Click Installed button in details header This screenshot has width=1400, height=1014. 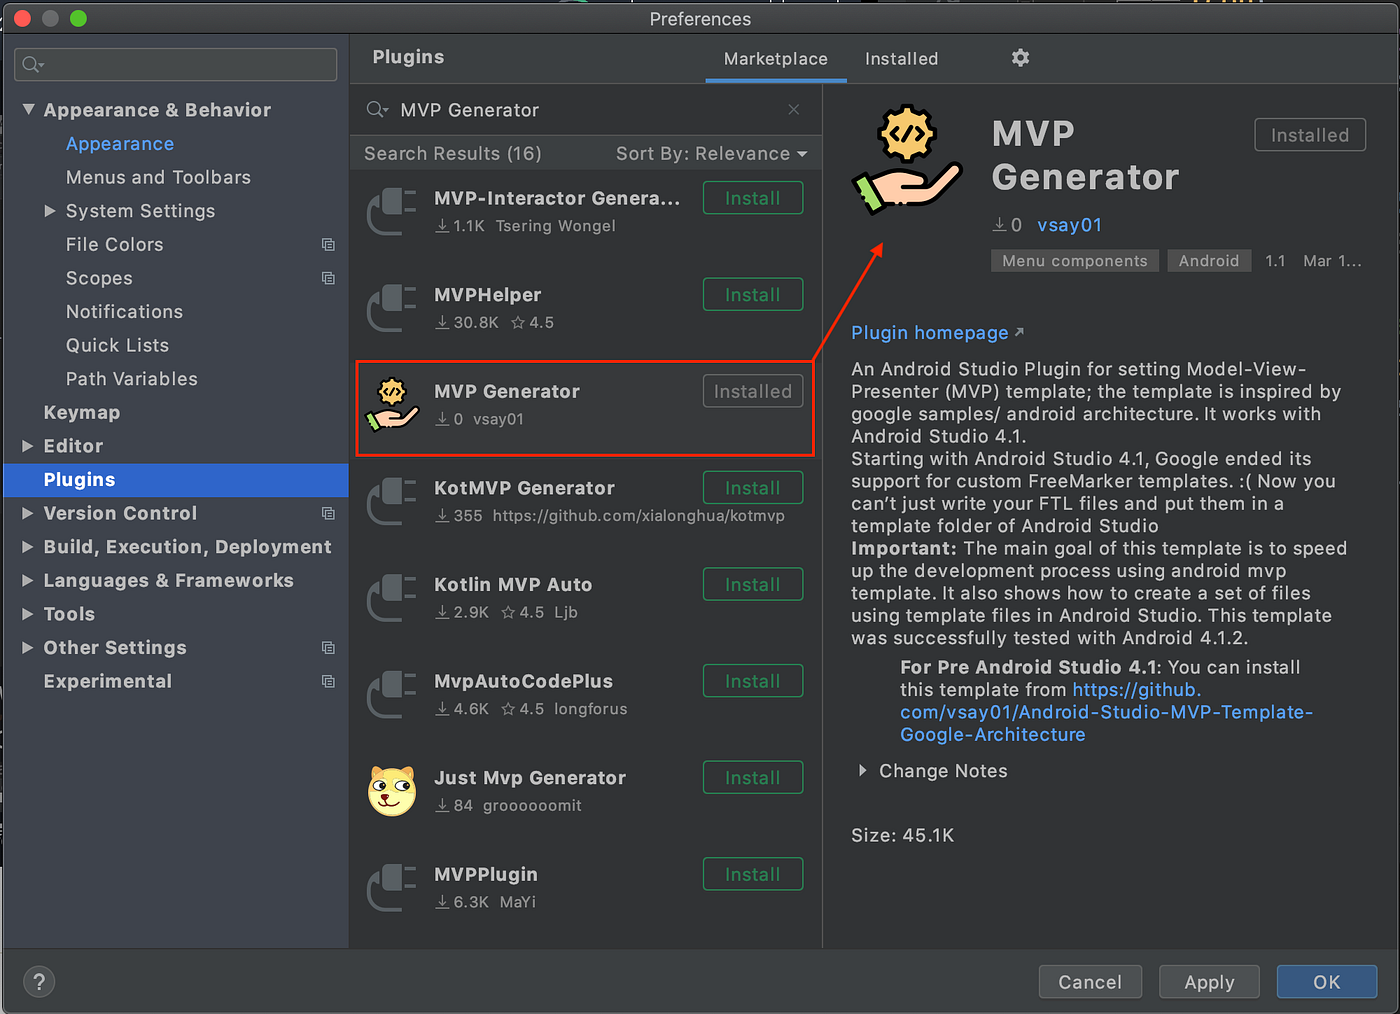1310,135
